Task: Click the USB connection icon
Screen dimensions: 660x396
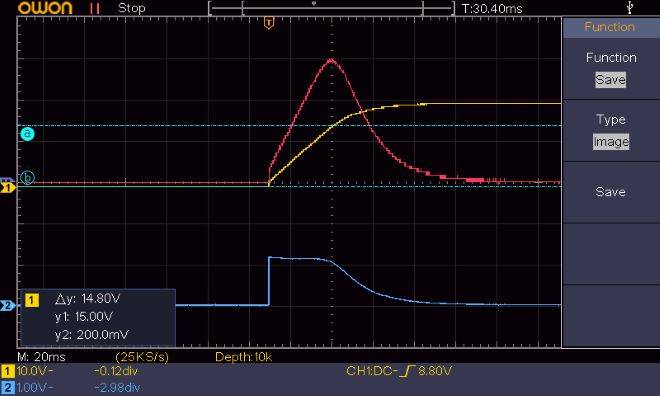Action: click(630, 8)
